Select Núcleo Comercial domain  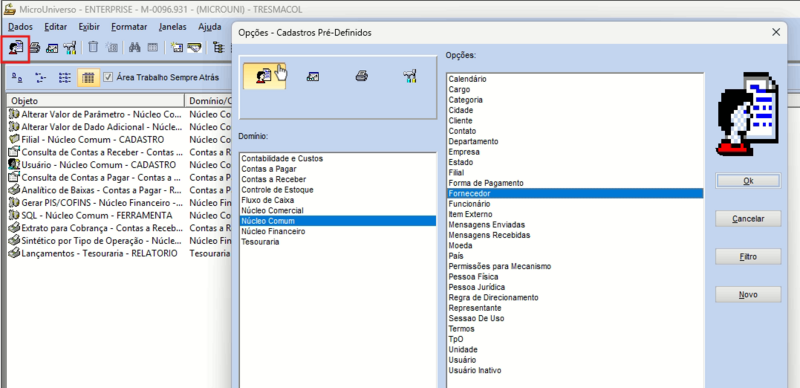tap(338, 210)
